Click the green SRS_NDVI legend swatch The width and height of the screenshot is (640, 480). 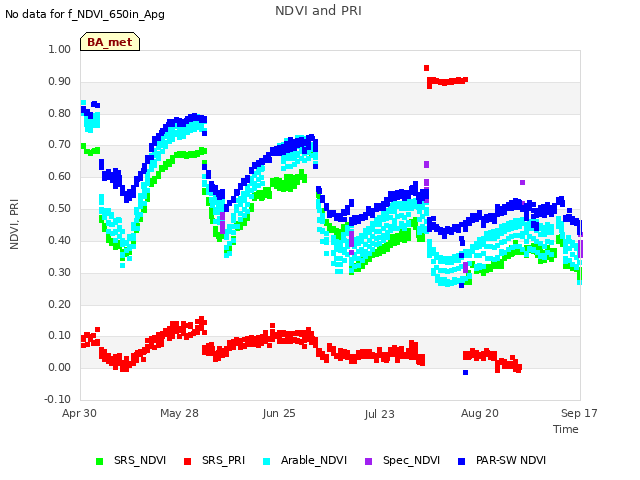[x=99, y=461]
